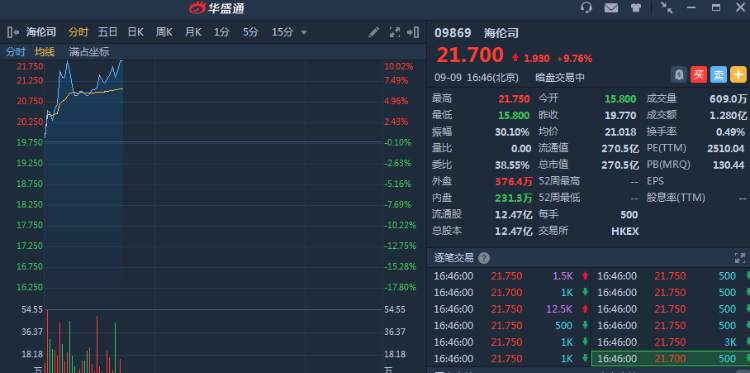Show help for 逐笔交易

[484, 258]
